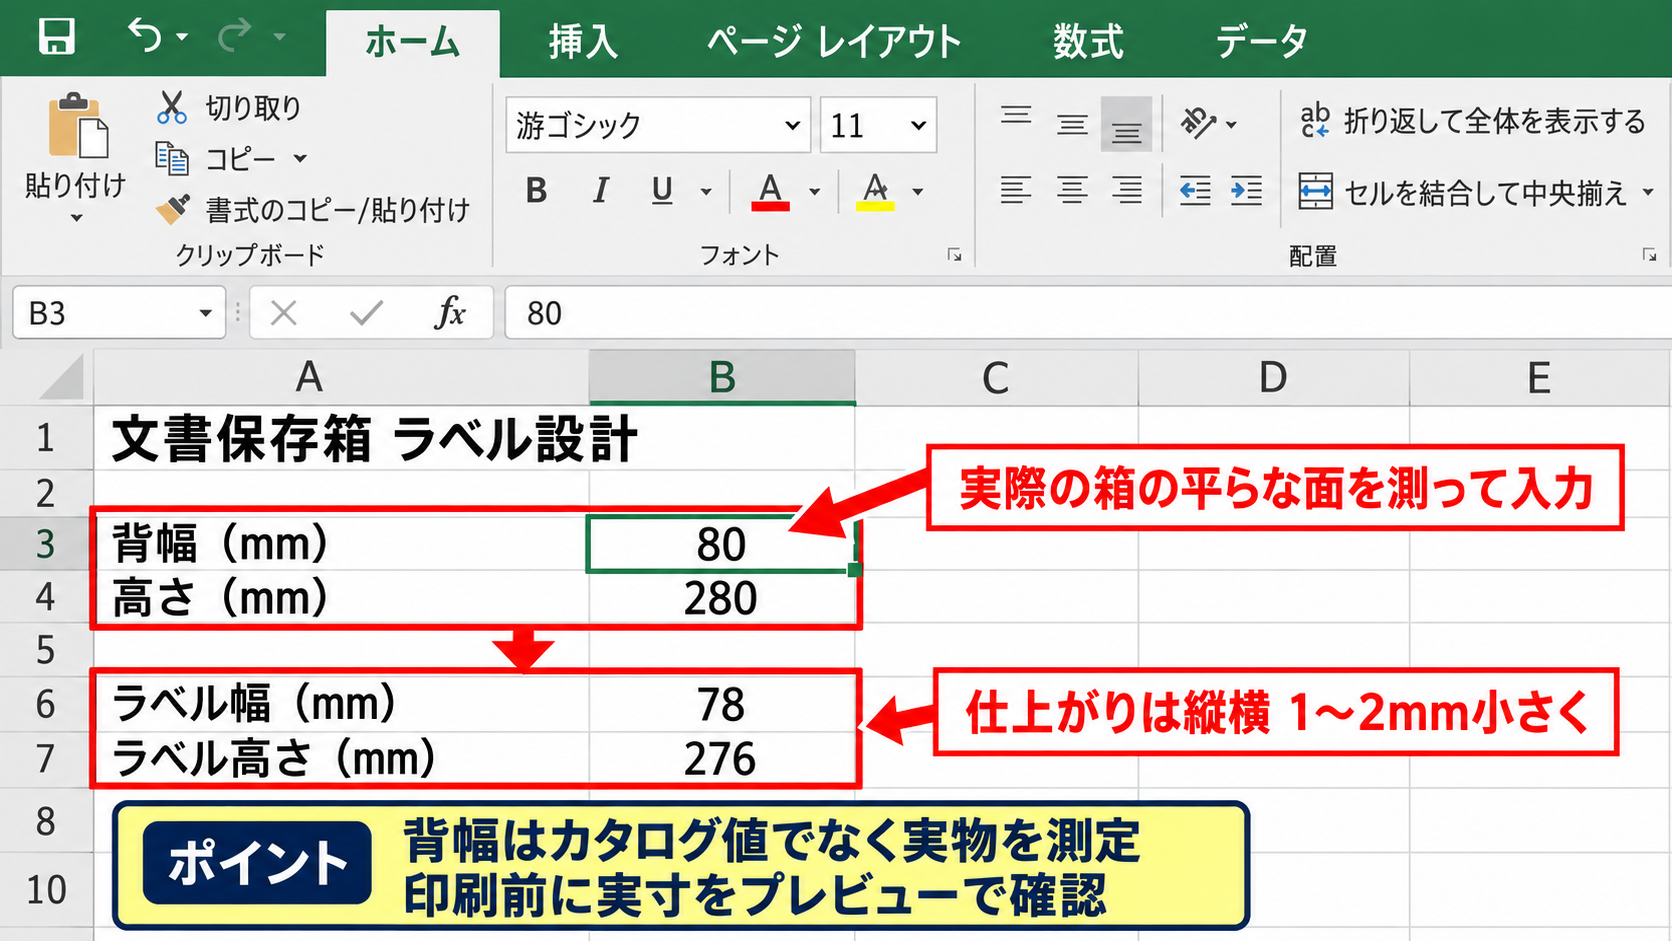Click the fx insert function button
Viewport: 1672px width, 941px height.
pyautogui.click(x=450, y=313)
